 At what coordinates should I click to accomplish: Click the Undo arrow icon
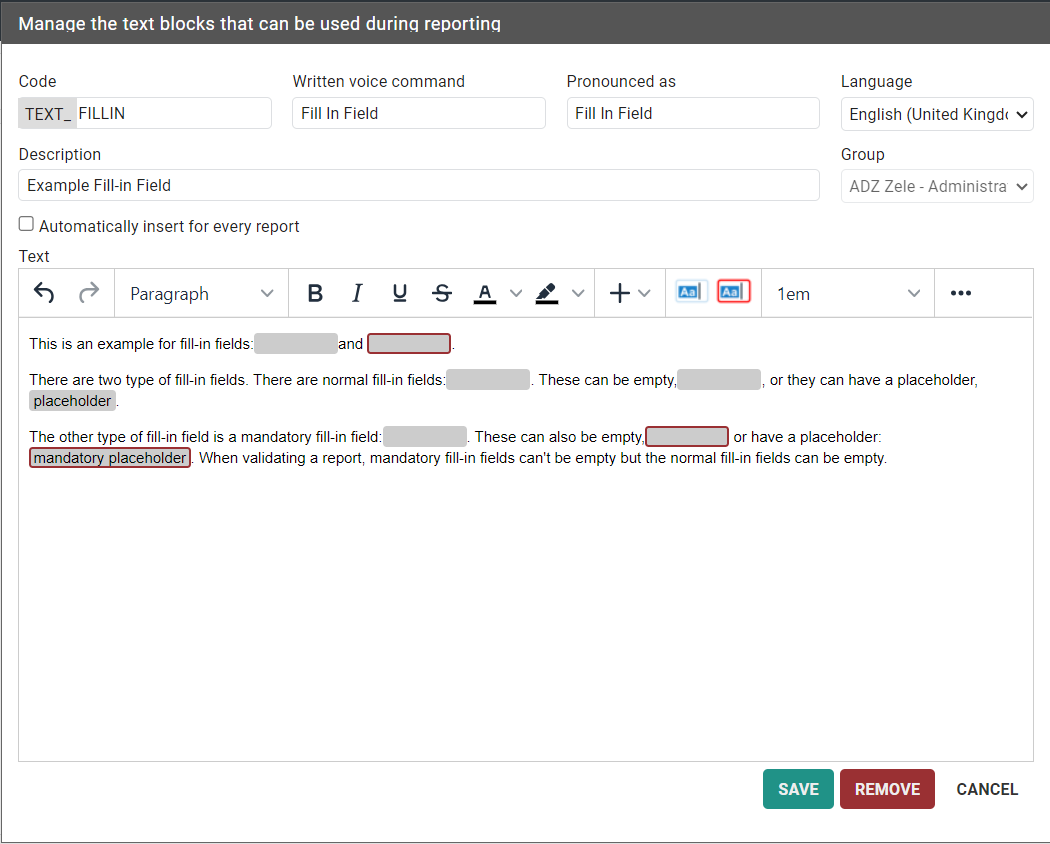pos(44,293)
